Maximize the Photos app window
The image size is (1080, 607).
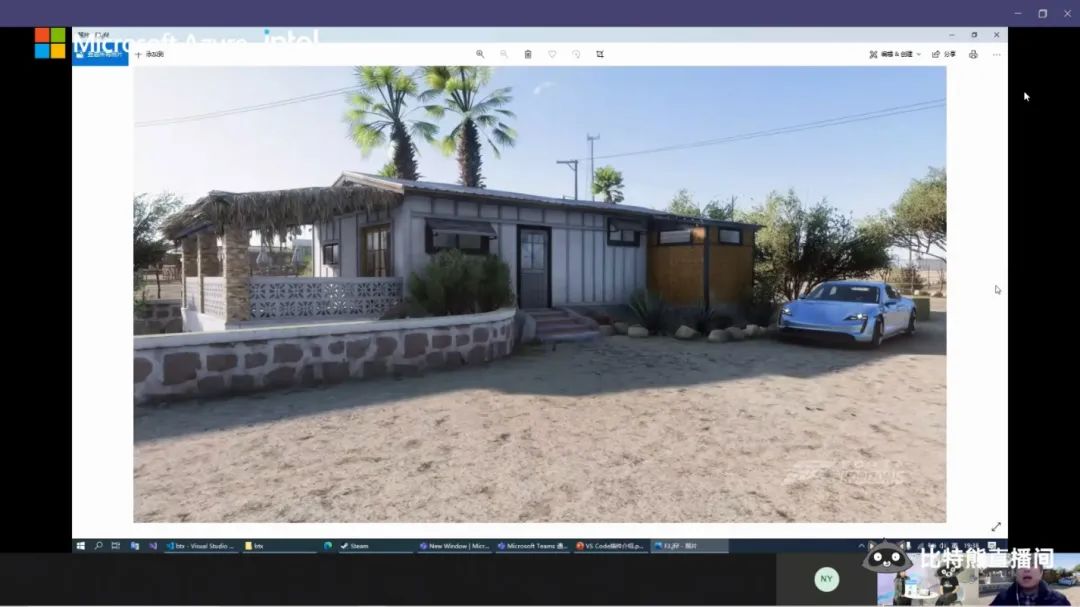[x=974, y=34]
